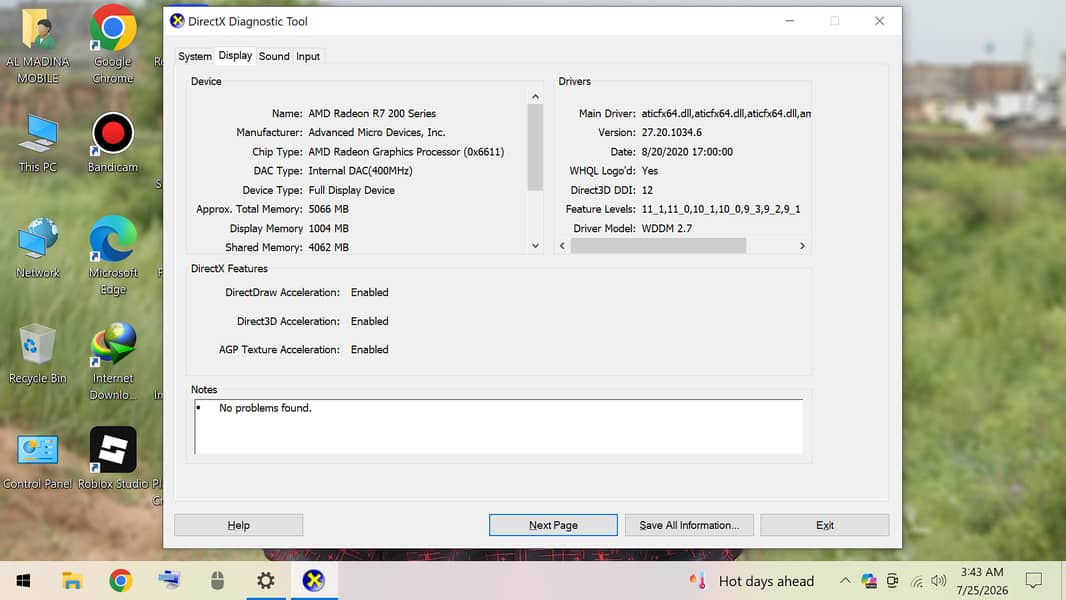1066x600 pixels.
Task: Open the mouse app in the taskbar
Action: (x=218, y=581)
